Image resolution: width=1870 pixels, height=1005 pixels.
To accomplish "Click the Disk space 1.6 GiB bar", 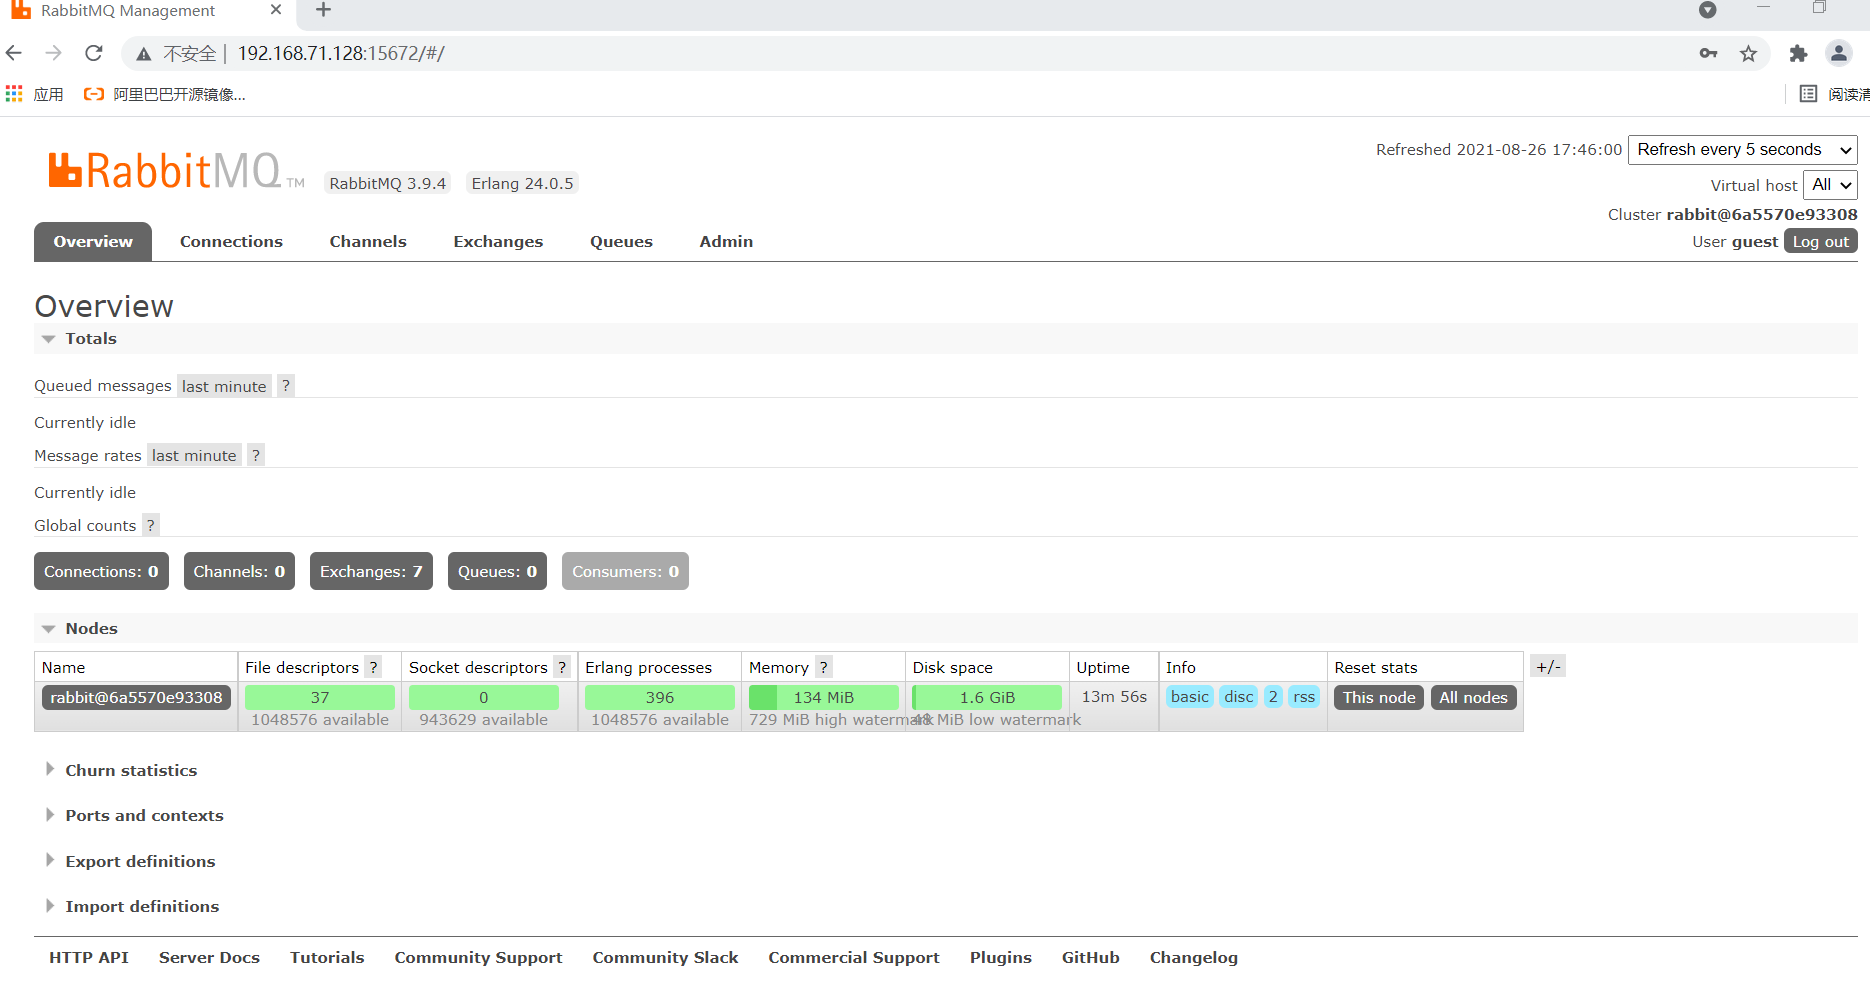I will click(987, 698).
